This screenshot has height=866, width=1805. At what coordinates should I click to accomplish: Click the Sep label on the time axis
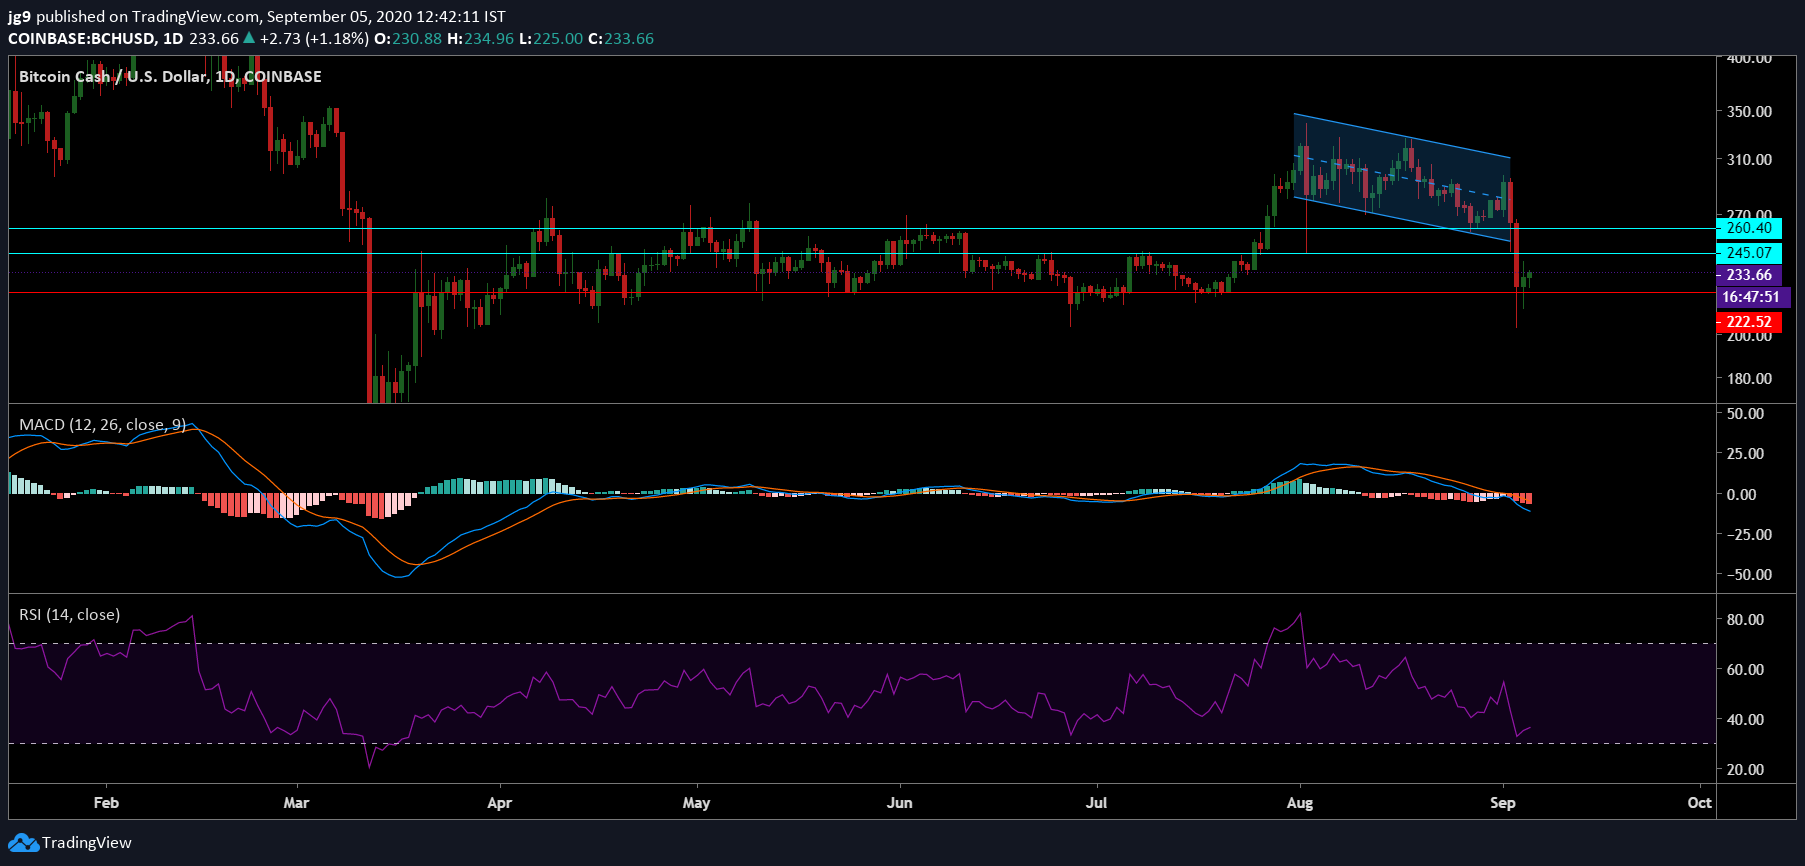(x=1502, y=803)
